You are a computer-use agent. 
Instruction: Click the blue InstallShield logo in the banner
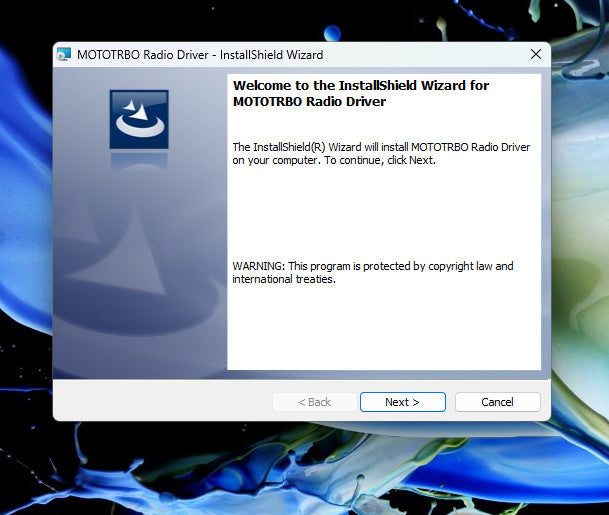pyautogui.click(x=139, y=120)
